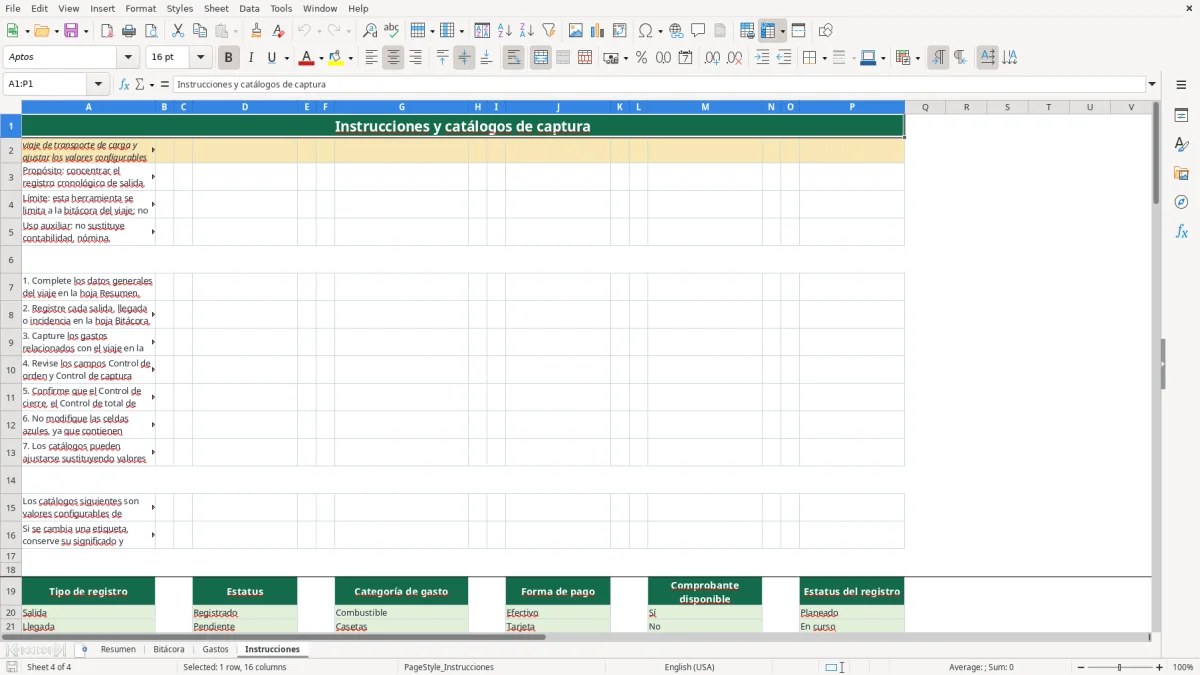
Task: Format as percent icon
Action: [x=641, y=58]
